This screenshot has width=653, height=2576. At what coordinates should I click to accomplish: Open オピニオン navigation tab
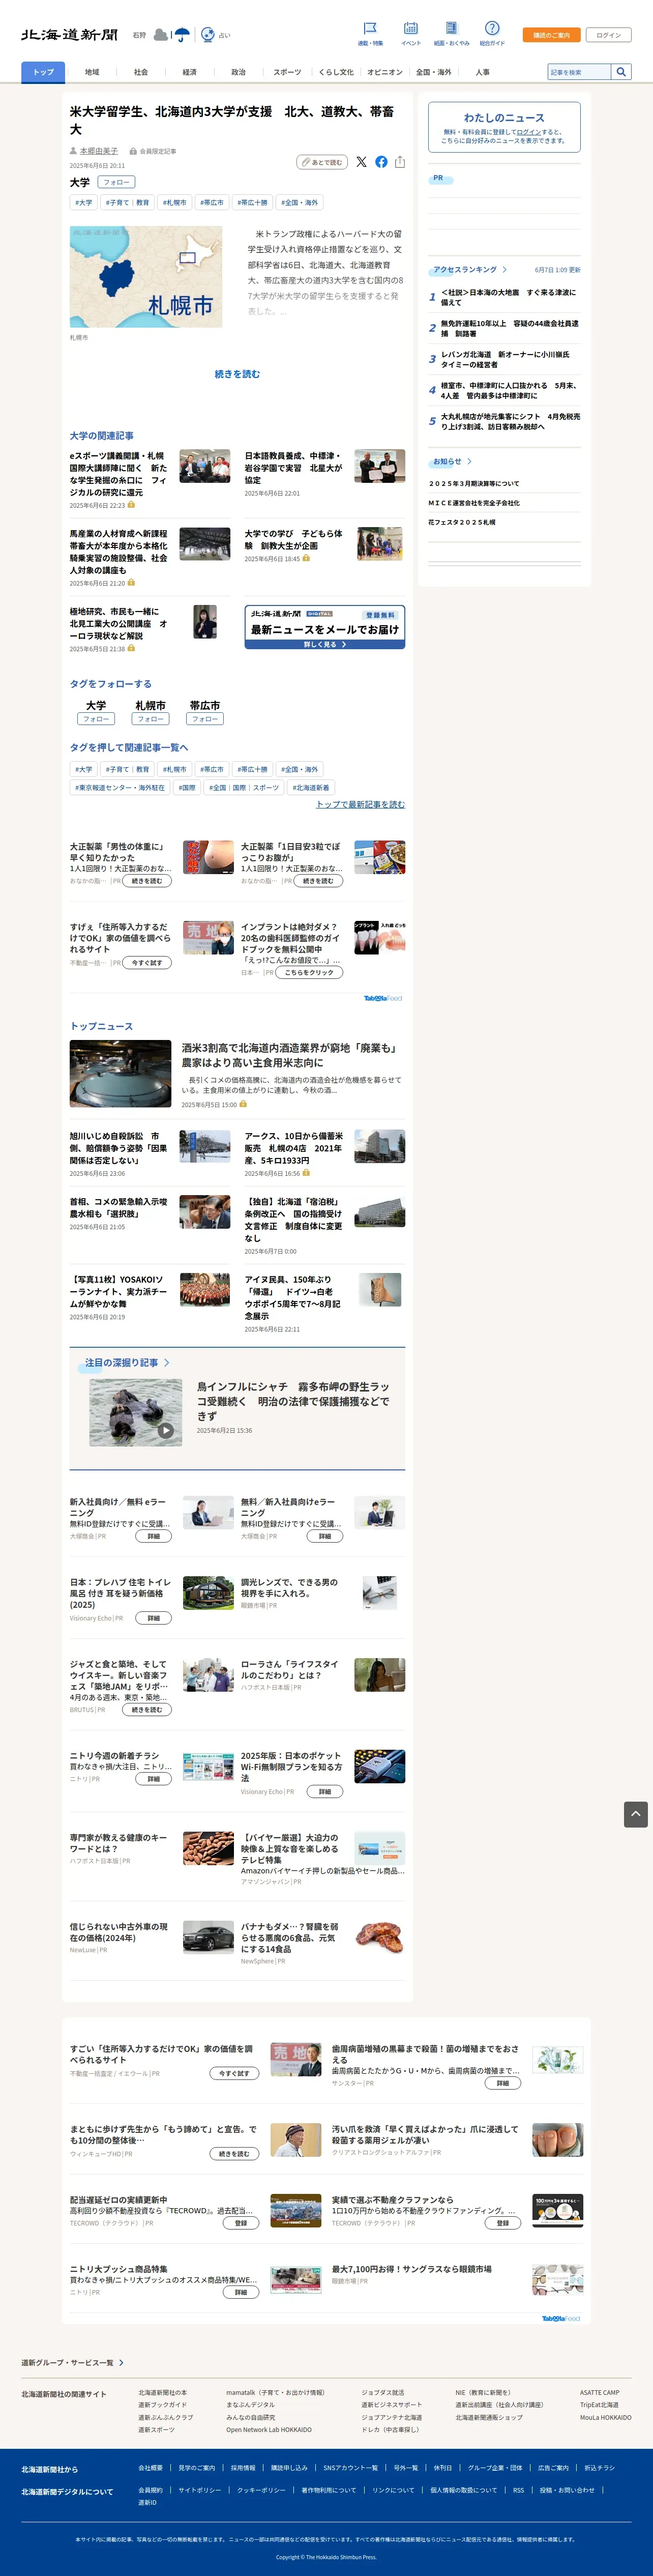385,72
